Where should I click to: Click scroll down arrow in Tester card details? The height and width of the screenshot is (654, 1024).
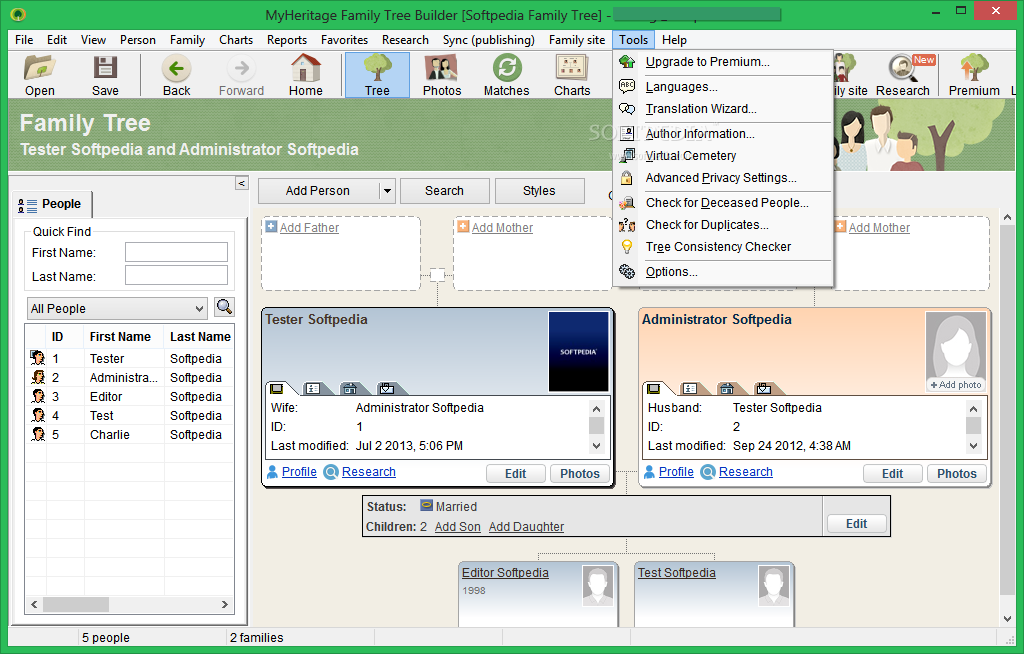(596, 446)
